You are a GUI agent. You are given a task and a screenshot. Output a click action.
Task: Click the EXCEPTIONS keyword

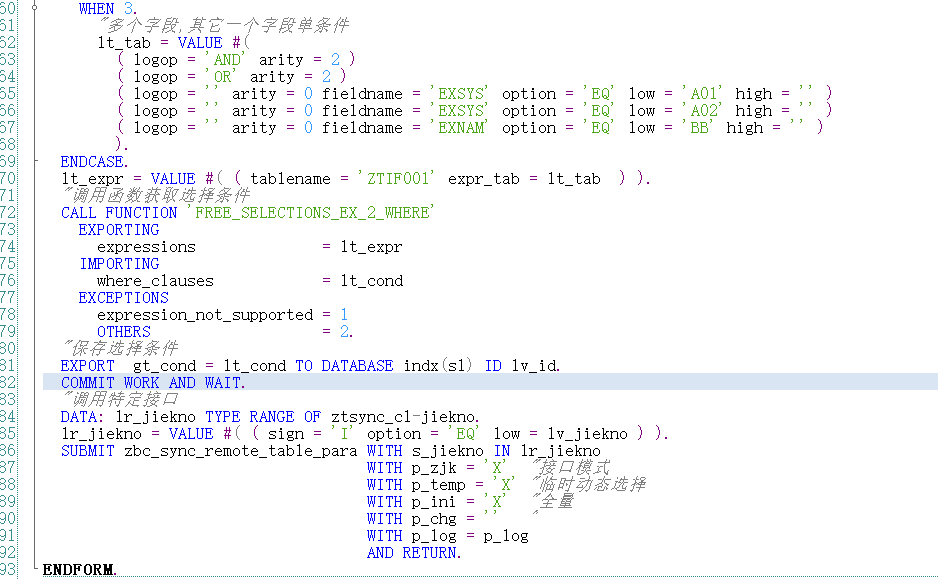[123, 298]
